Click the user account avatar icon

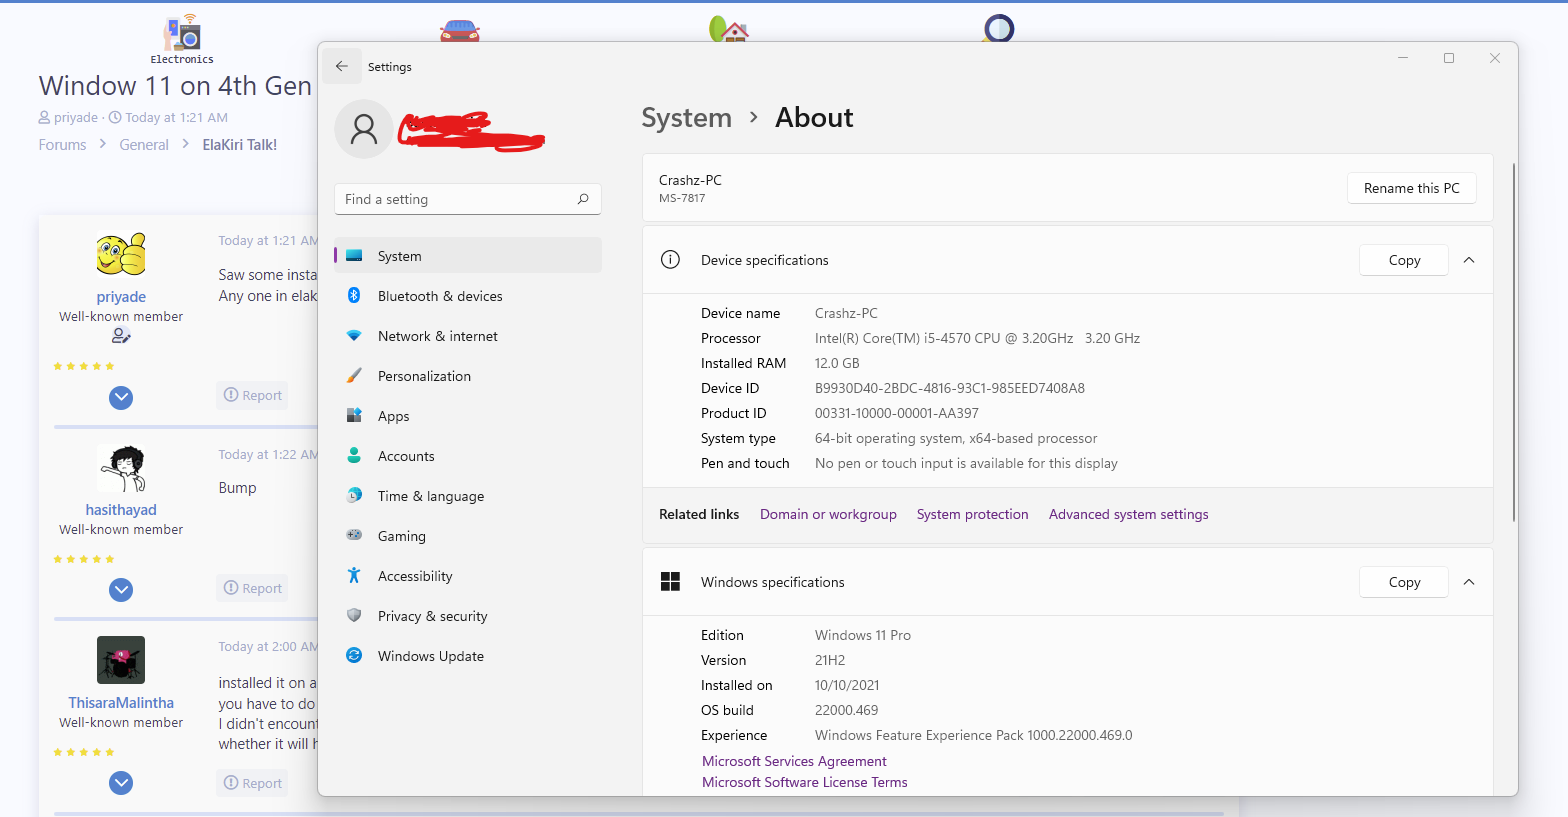[364, 129]
